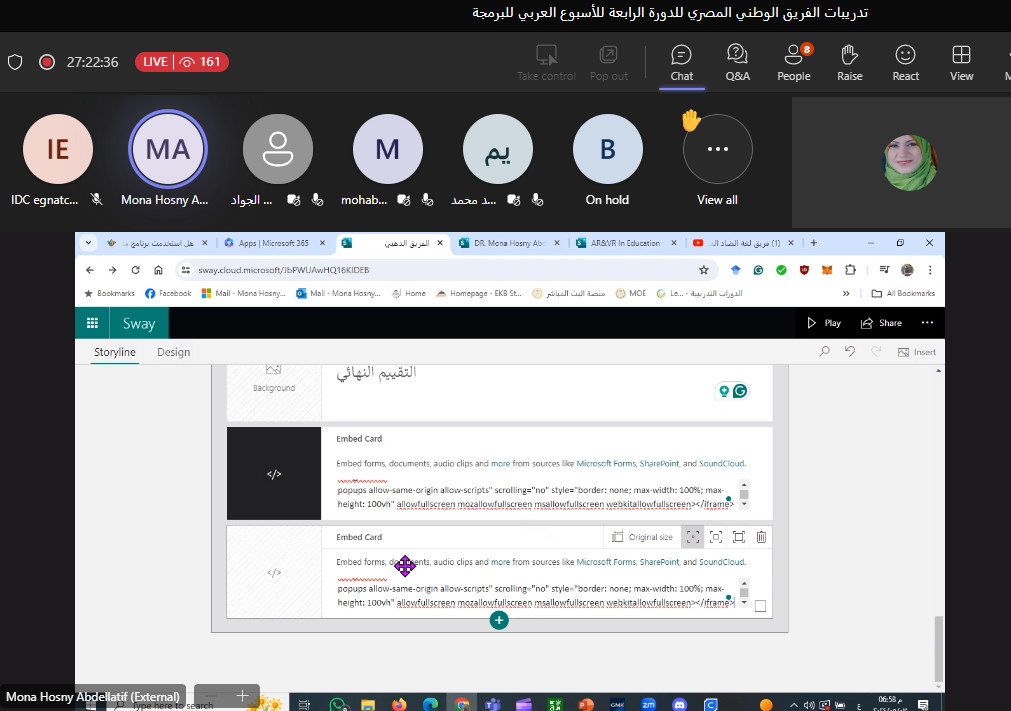Viewport: 1011px width, 711px height.
Task: Expand hidden bookmarks chevron
Action: pos(846,293)
